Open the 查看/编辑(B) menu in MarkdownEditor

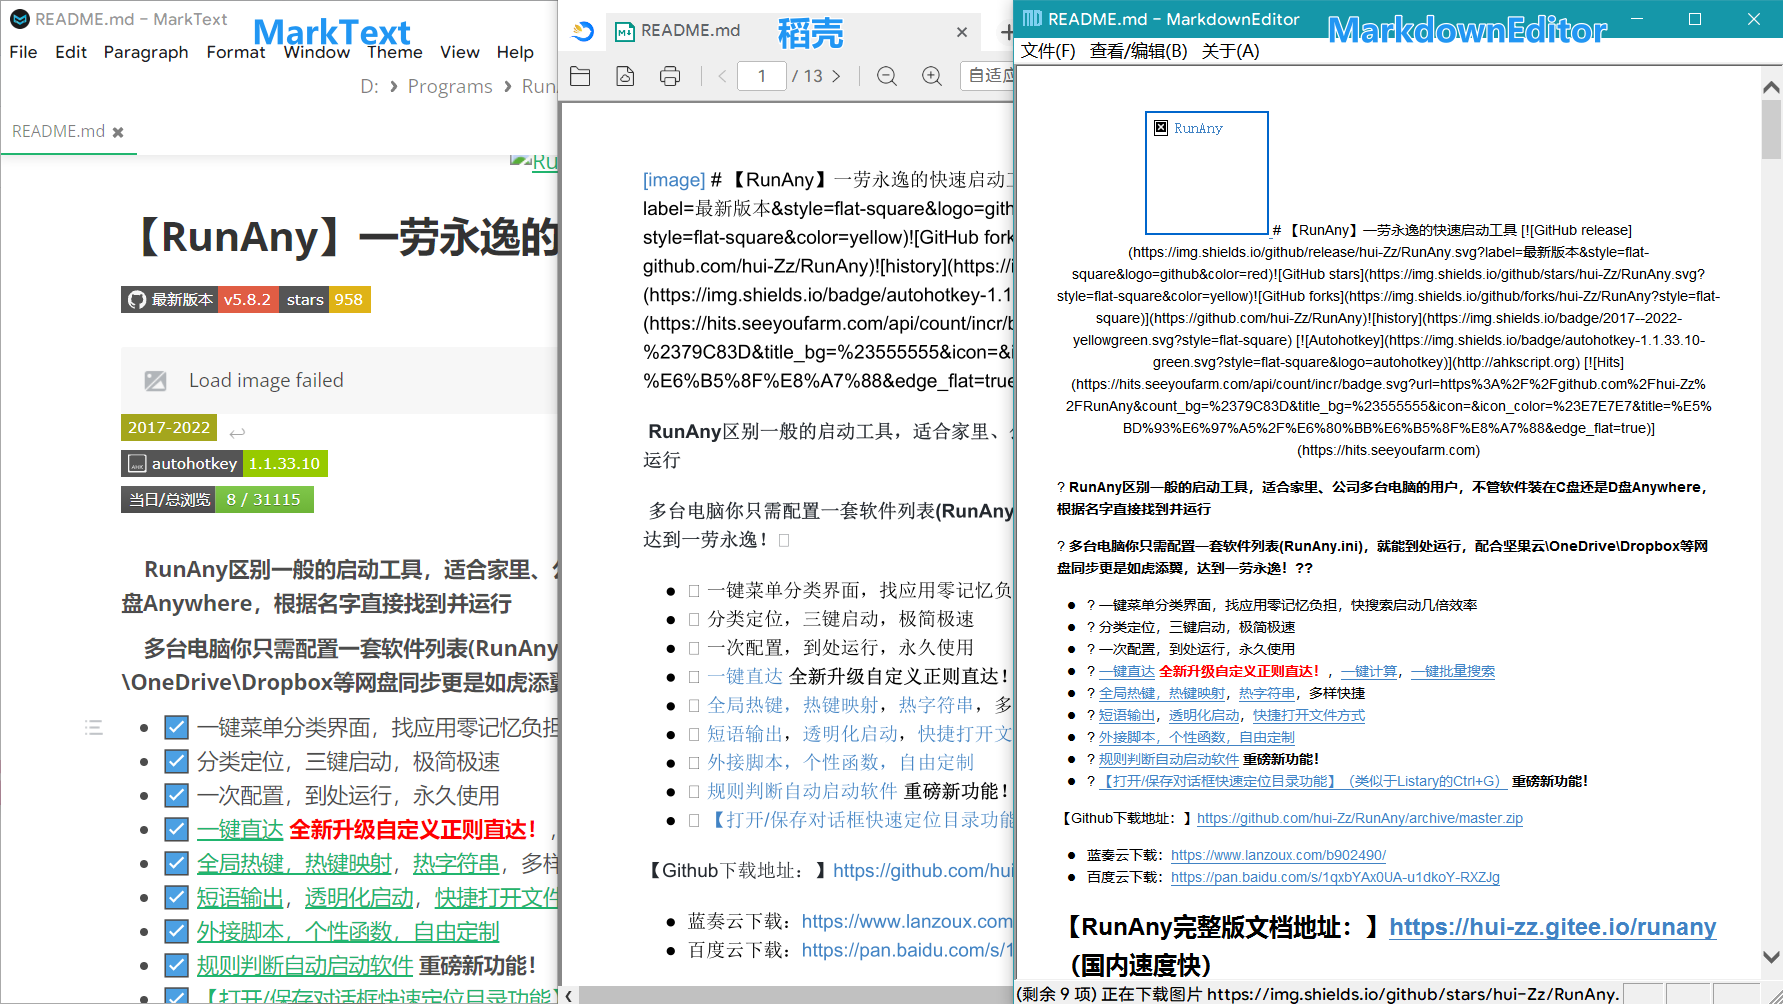[x=1139, y=51]
